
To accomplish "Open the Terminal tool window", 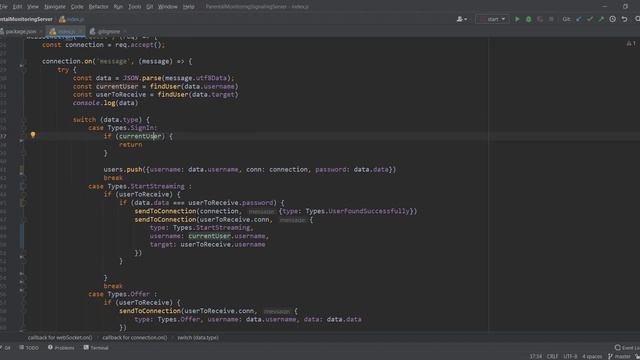I will 96,348.
